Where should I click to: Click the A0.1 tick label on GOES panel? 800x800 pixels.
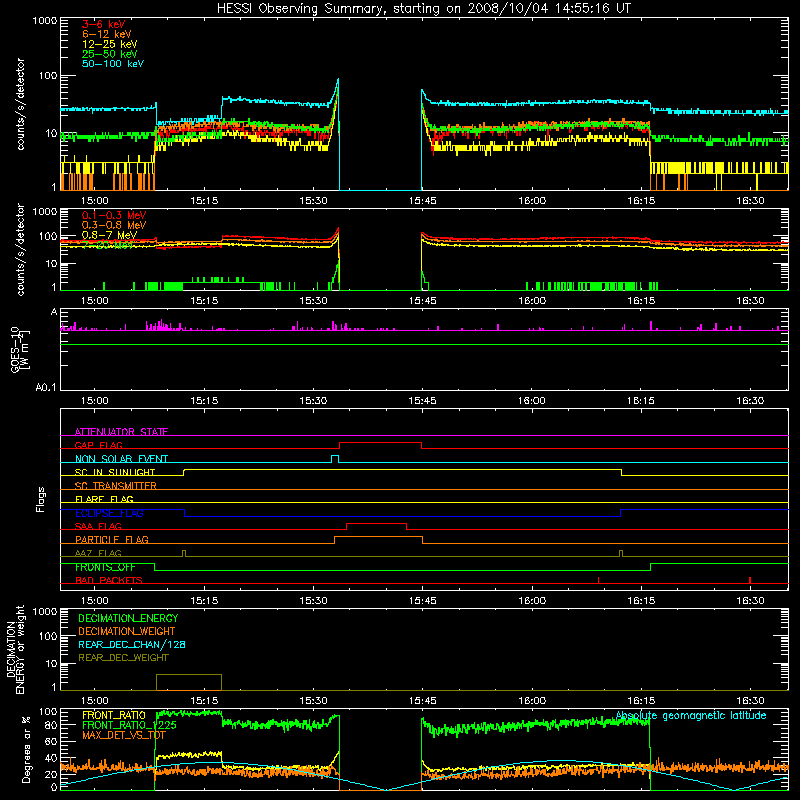coord(46,388)
